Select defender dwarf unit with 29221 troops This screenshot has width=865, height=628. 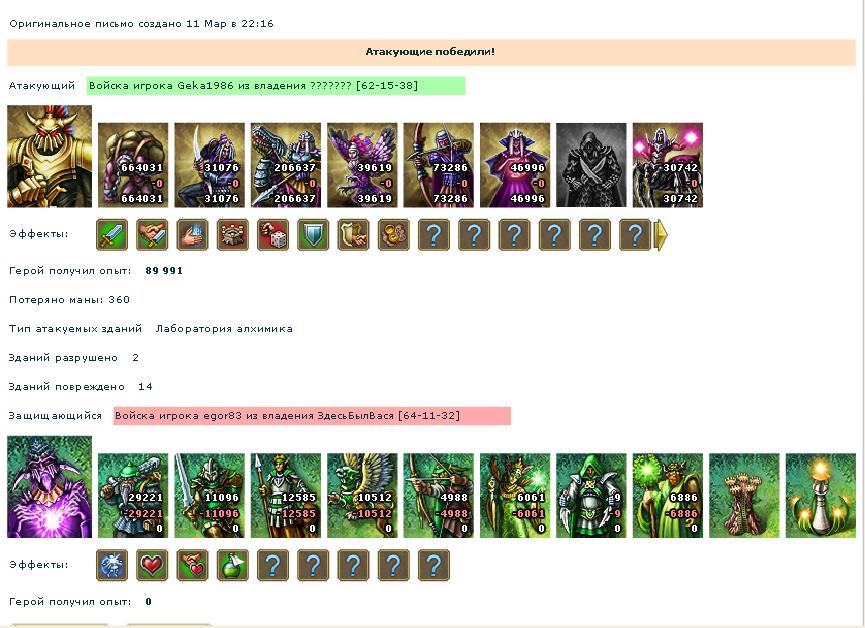coord(133,496)
